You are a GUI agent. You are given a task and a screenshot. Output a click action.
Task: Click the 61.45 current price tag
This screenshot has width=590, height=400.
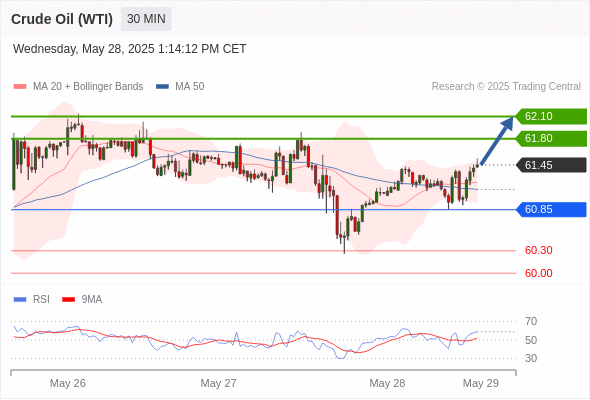point(550,165)
